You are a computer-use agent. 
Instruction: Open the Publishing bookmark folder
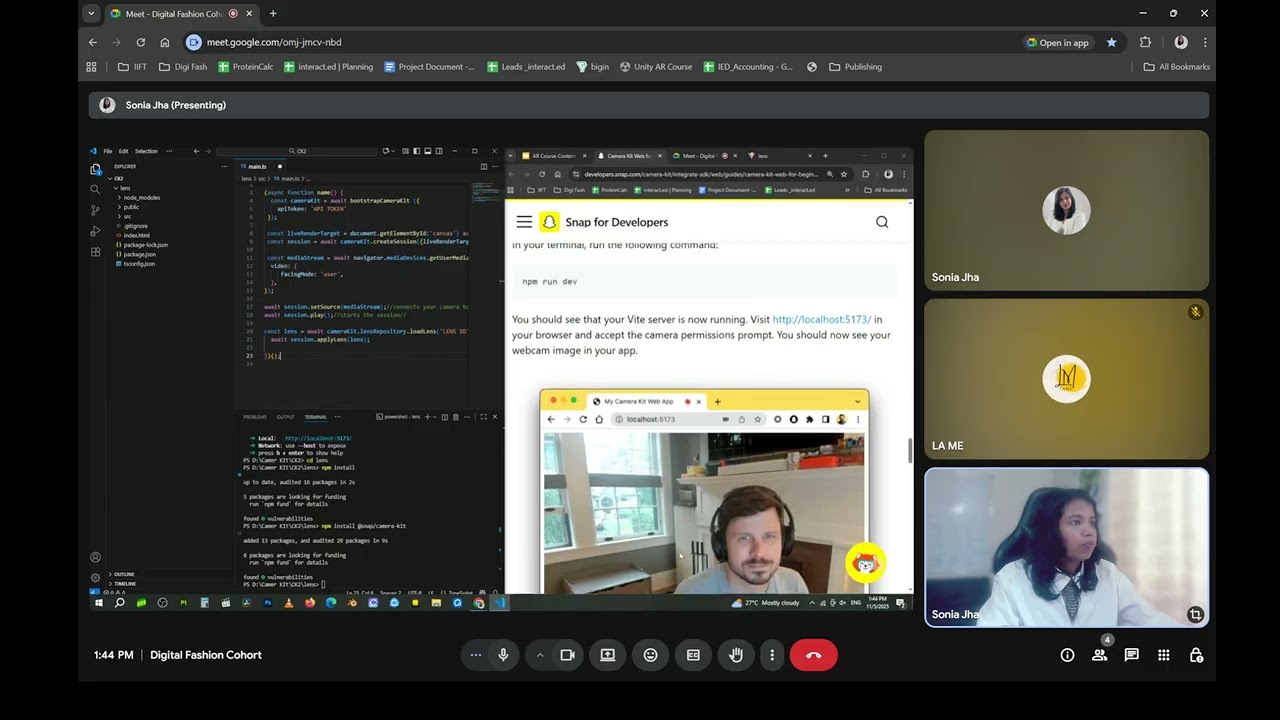(x=855, y=67)
